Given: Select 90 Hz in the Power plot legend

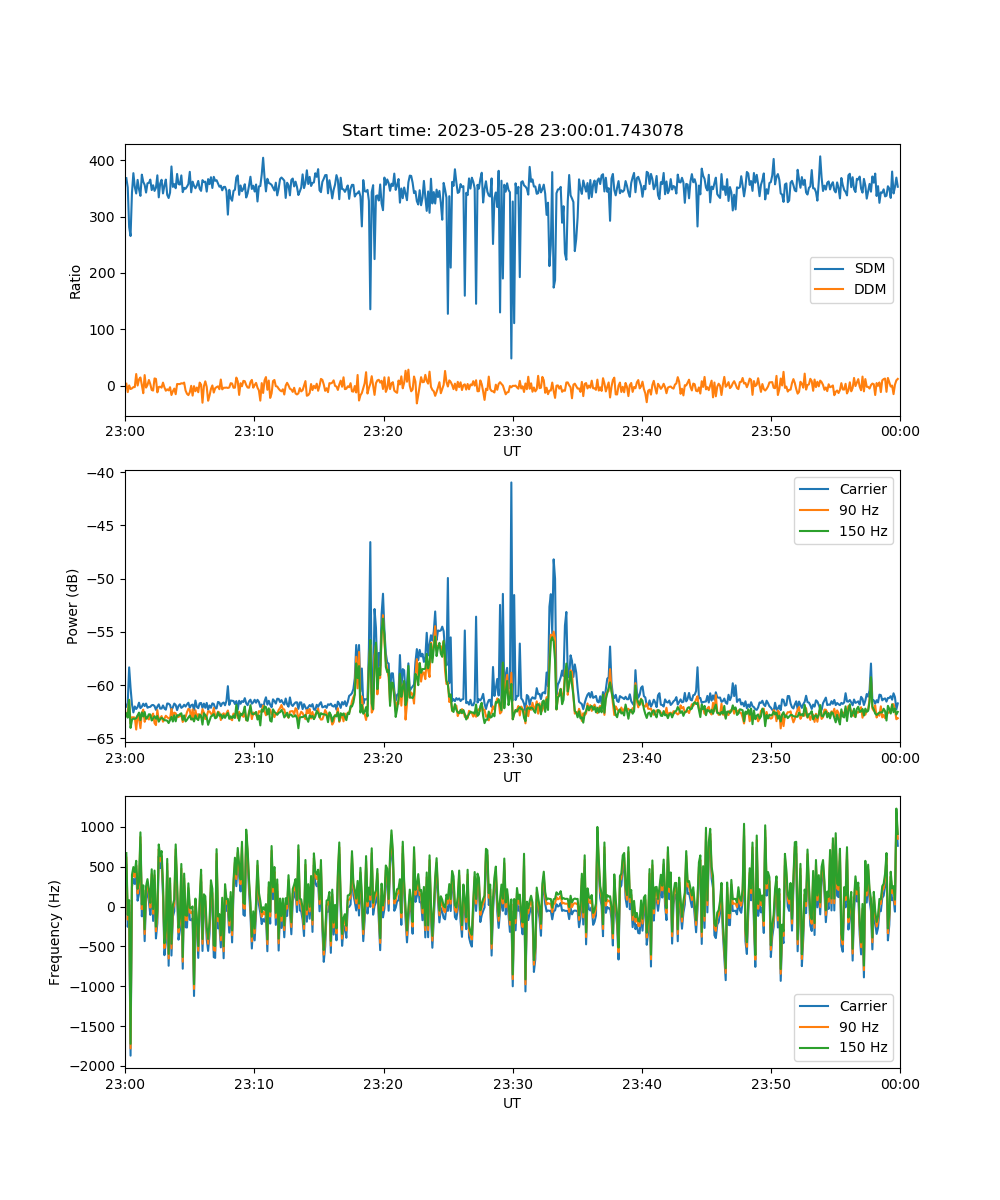Looking at the screenshot, I should [x=859, y=510].
